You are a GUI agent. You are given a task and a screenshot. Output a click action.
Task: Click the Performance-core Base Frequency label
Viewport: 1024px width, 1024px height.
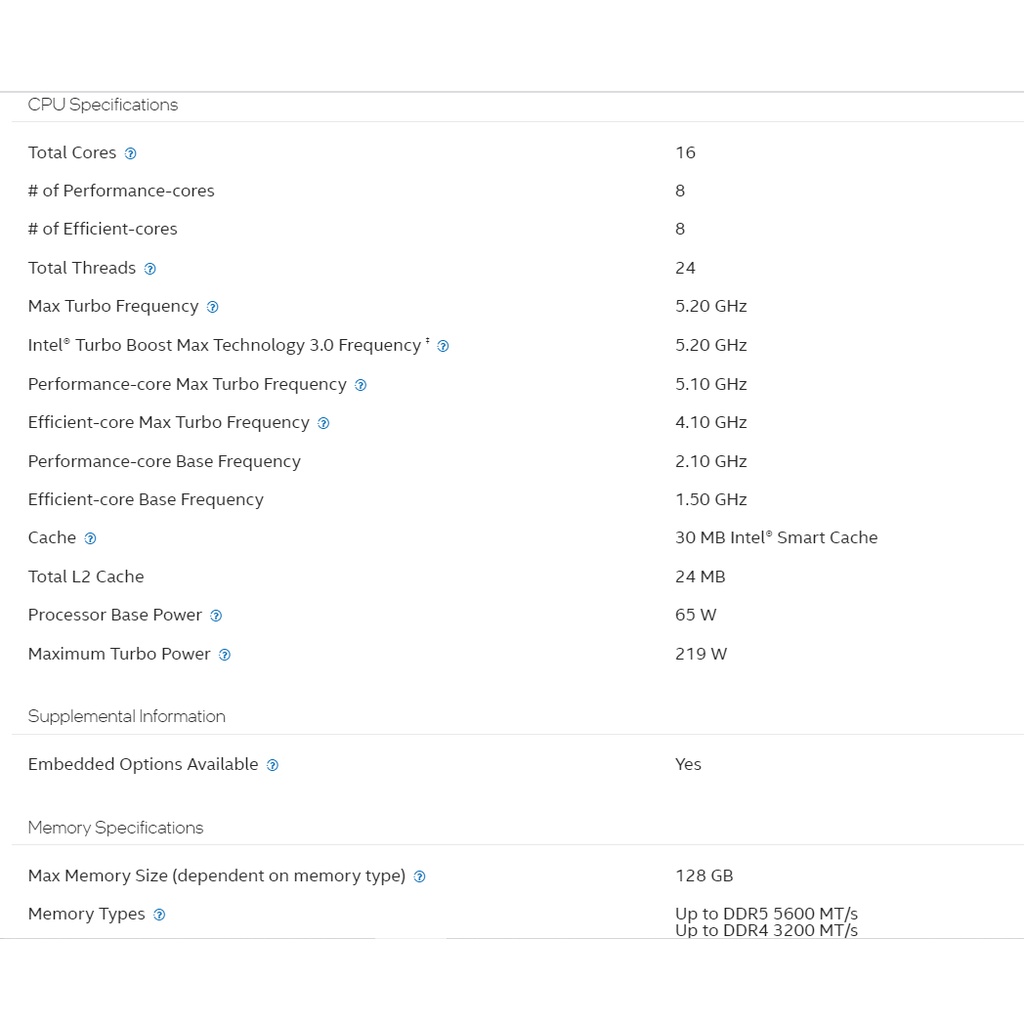[x=164, y=461]
